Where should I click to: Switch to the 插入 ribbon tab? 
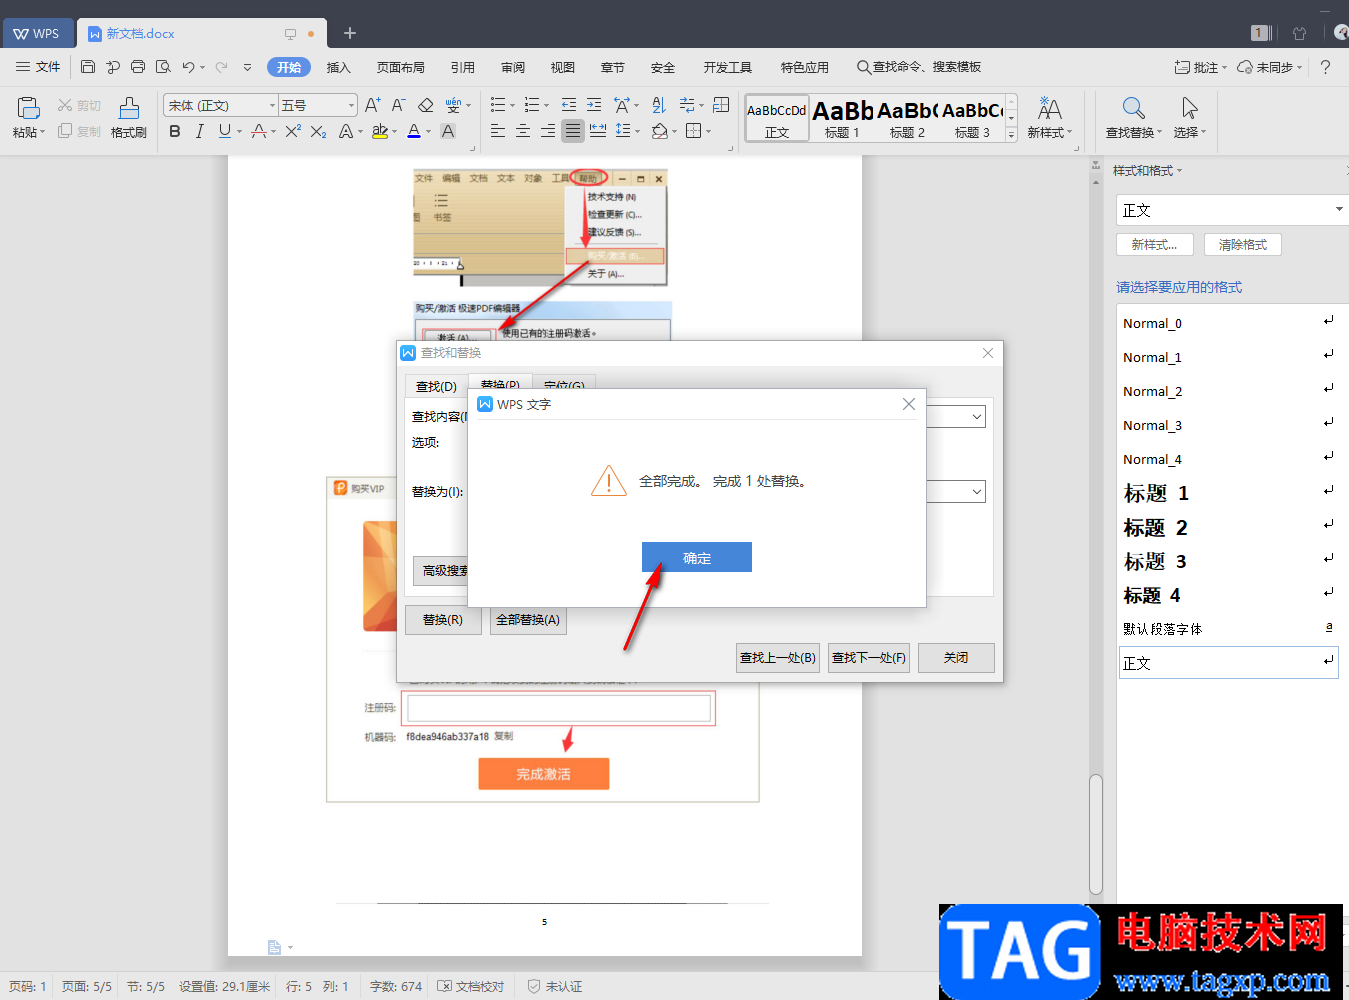coord(339,67)
